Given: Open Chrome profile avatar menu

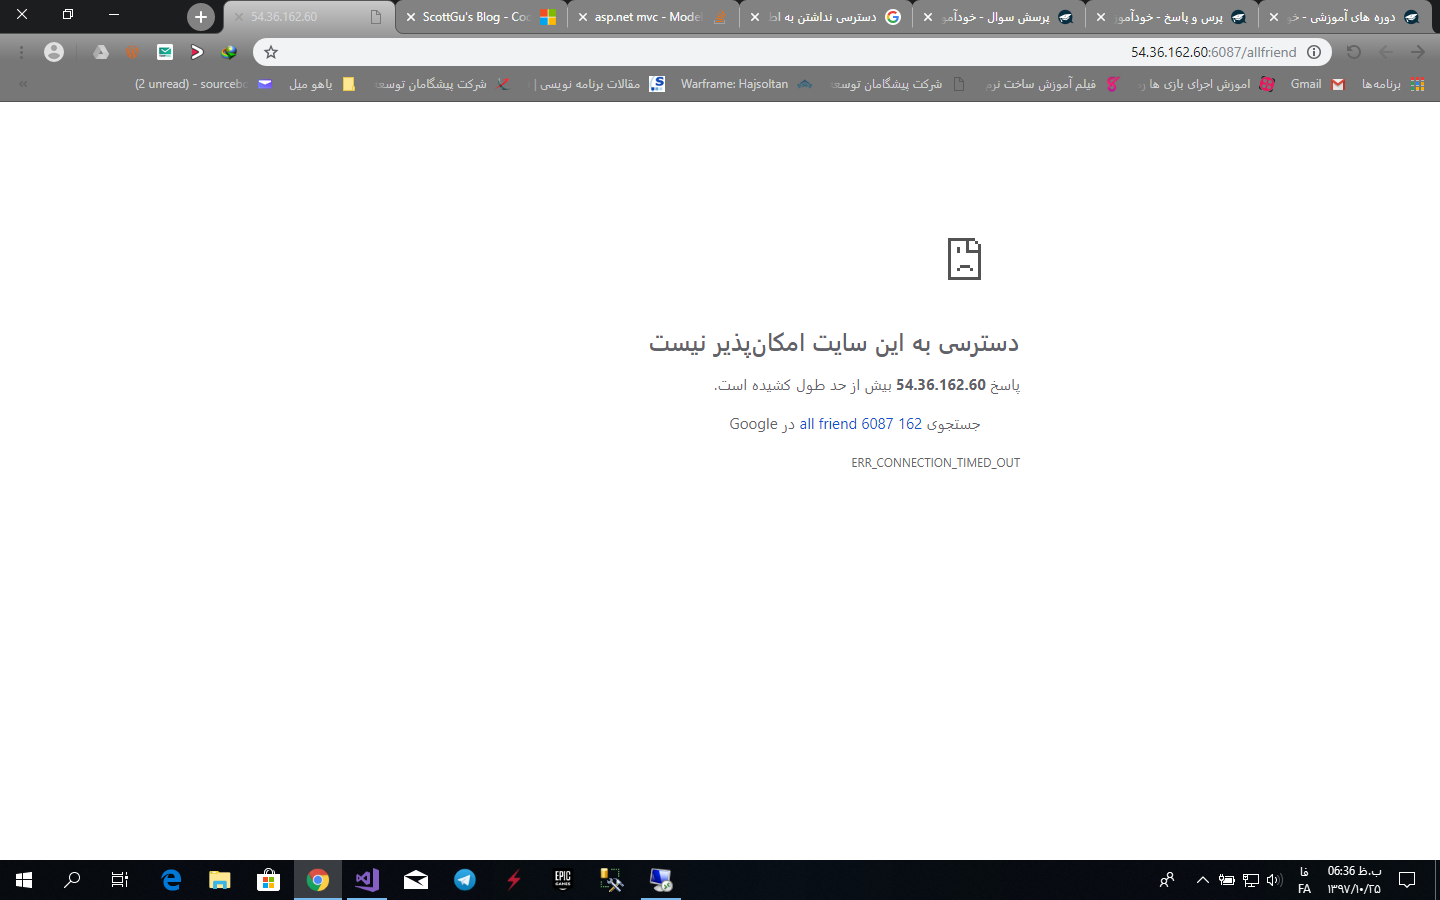Looking at the screenshot, I should pyautogui.click(x=54, y=52).
